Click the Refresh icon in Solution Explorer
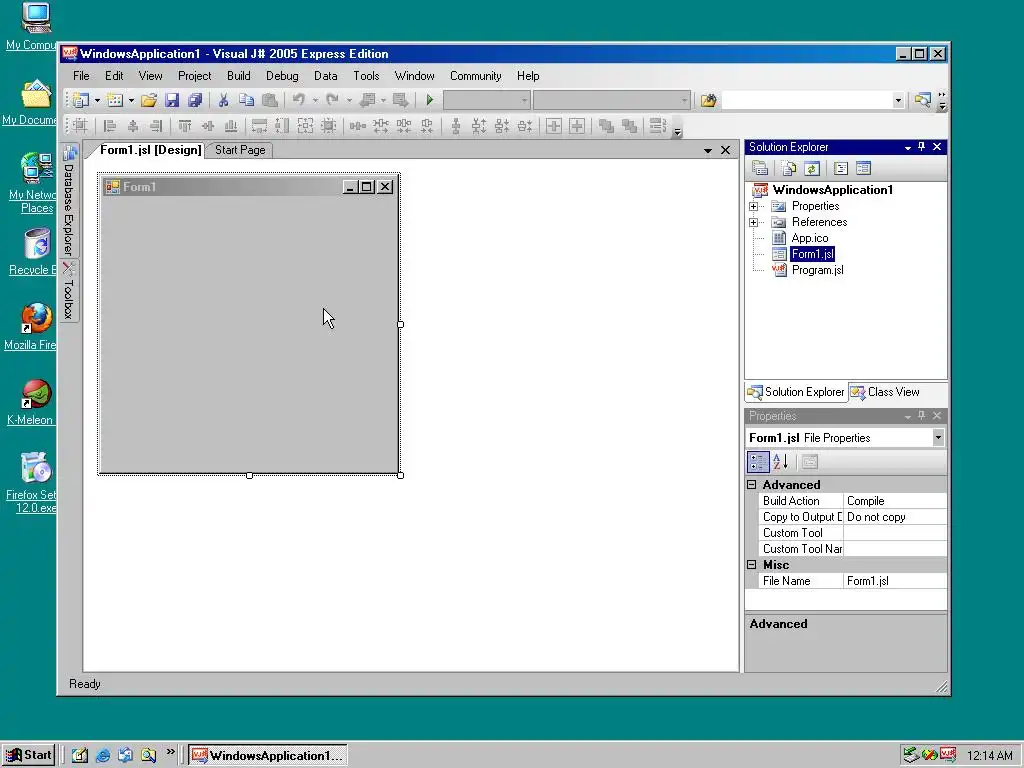This screenshot has height=768, width=1024. [x=812, y=168]
